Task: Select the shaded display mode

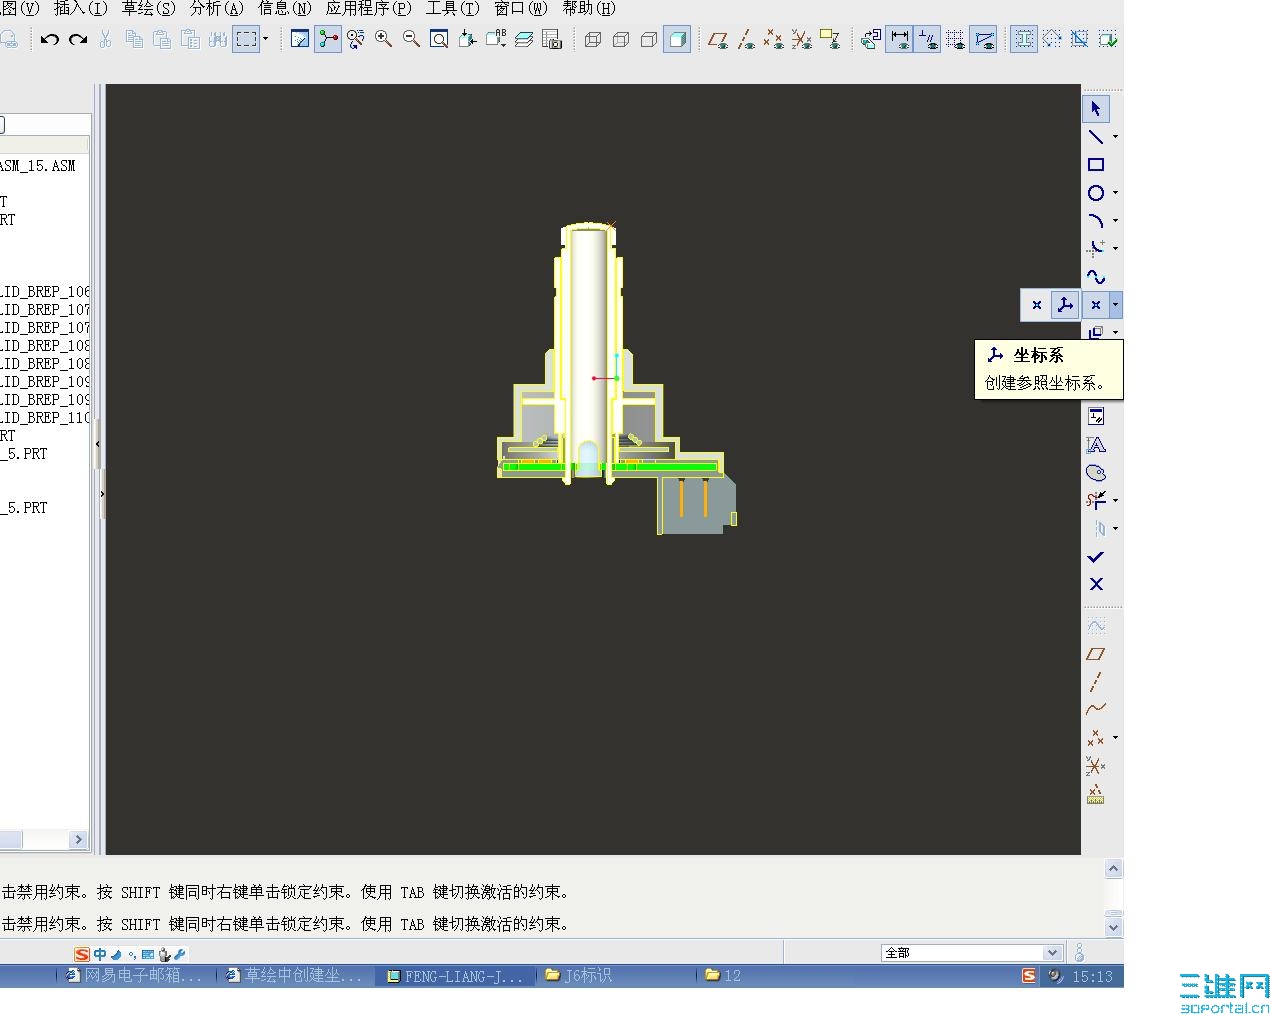Action: (677, 39)
